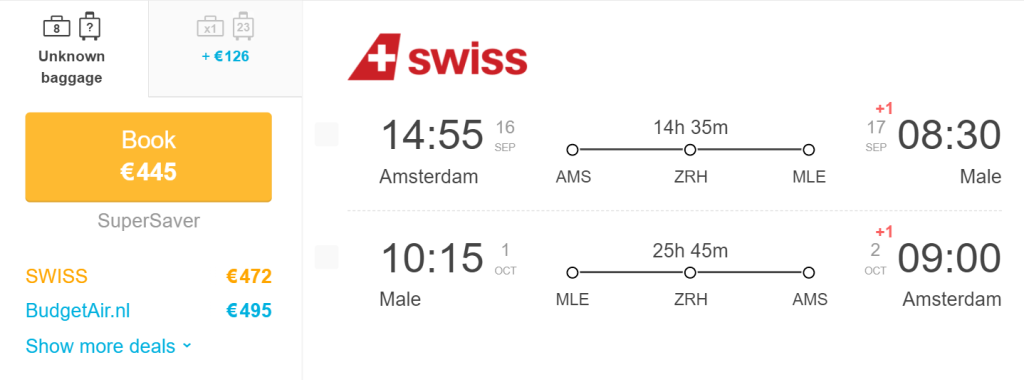Click the outbound AMS departure marker

coord(573,150)
